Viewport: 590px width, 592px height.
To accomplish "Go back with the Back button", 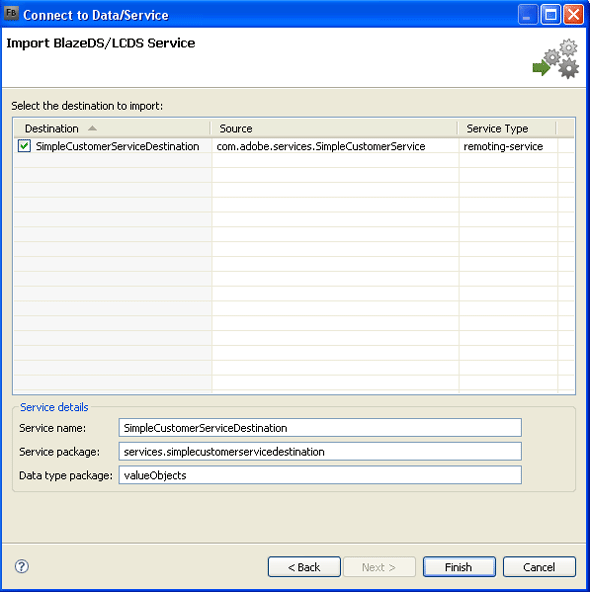I will point(304,567).
